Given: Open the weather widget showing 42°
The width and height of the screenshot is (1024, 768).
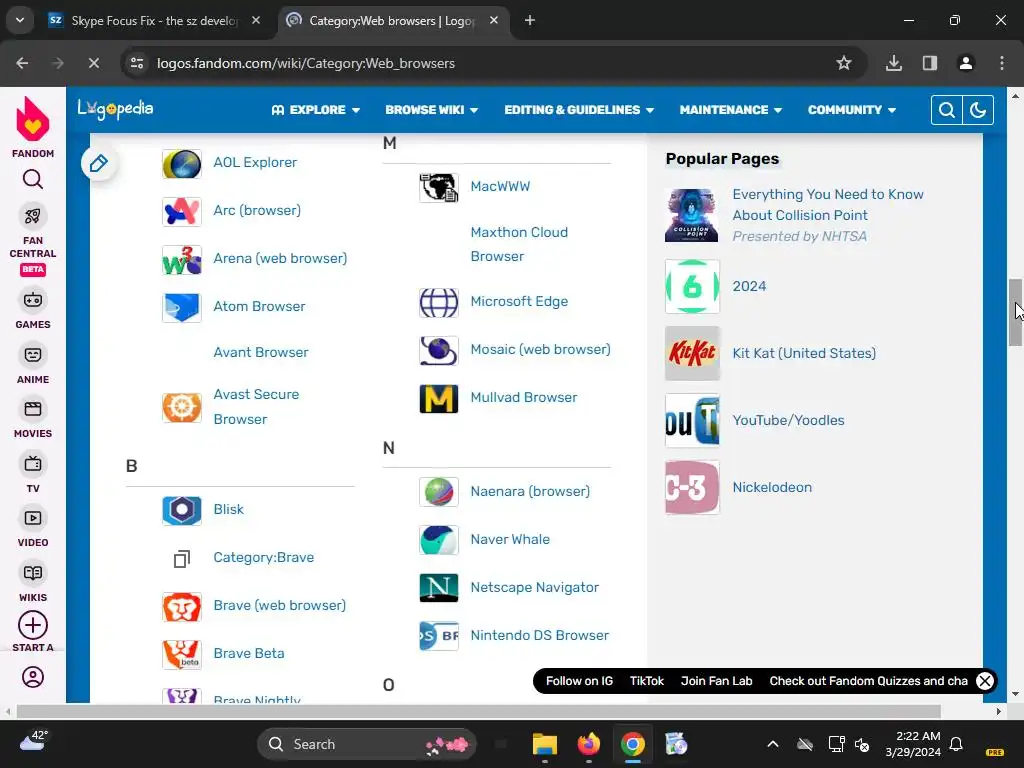Looking at the screenshot, I should pos(34,741).
